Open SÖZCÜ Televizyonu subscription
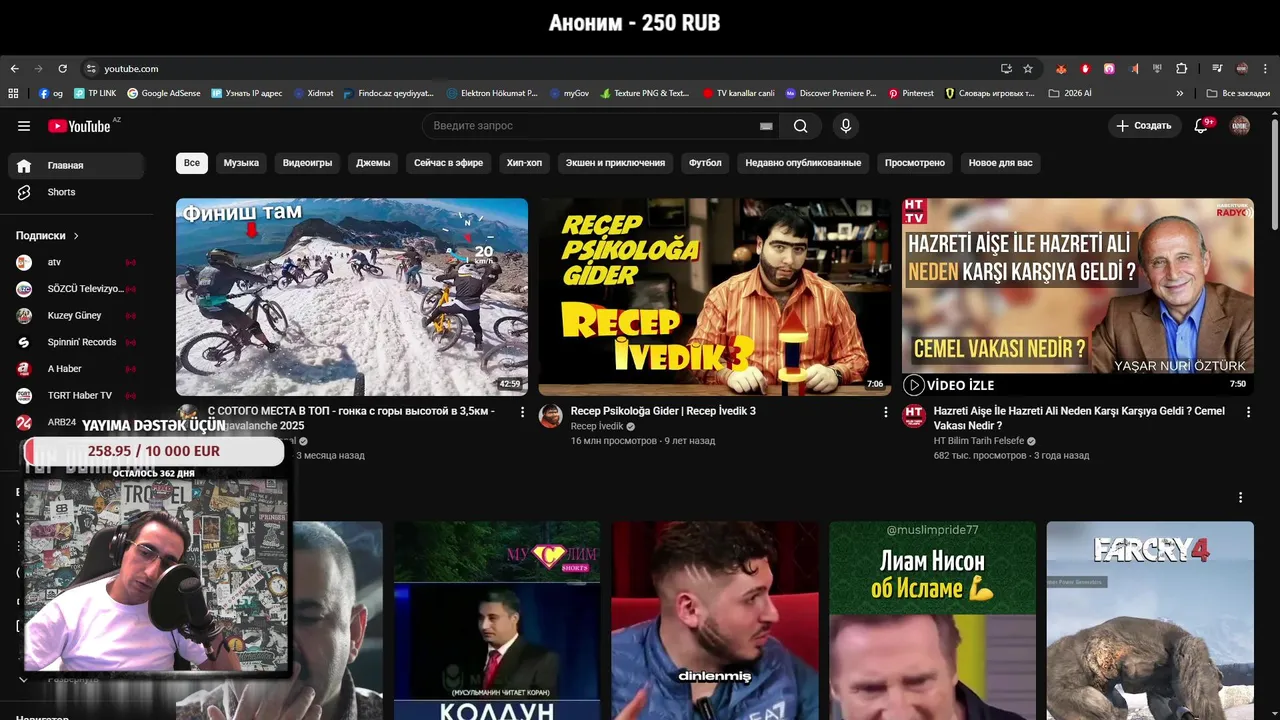 click(76, 289)
